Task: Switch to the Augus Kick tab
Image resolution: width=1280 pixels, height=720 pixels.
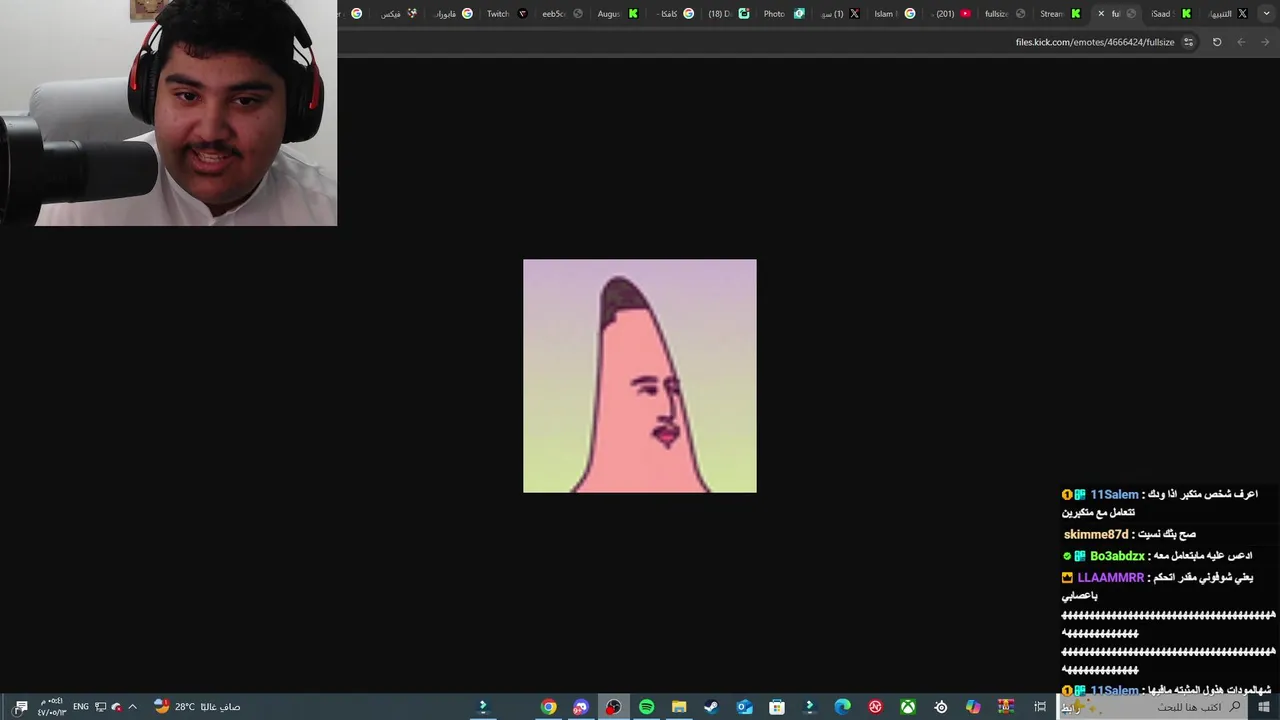Action: (x=617, y=13)
